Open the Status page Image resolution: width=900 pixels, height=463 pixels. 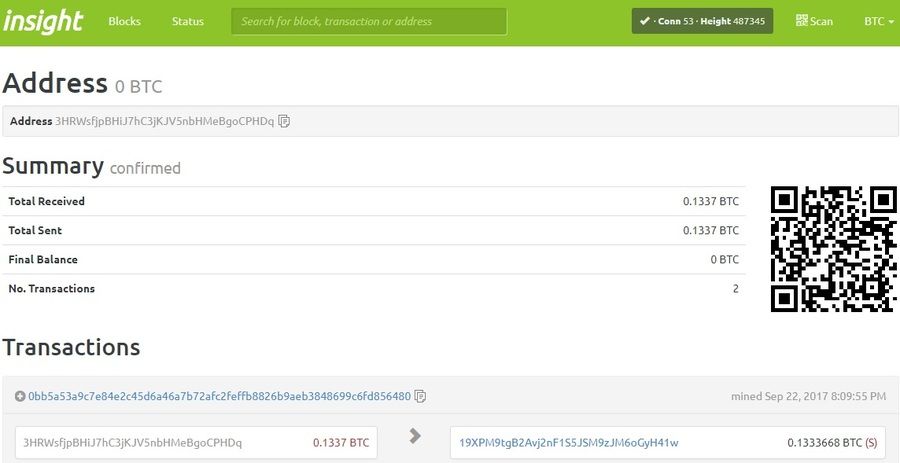click(188, 21)
